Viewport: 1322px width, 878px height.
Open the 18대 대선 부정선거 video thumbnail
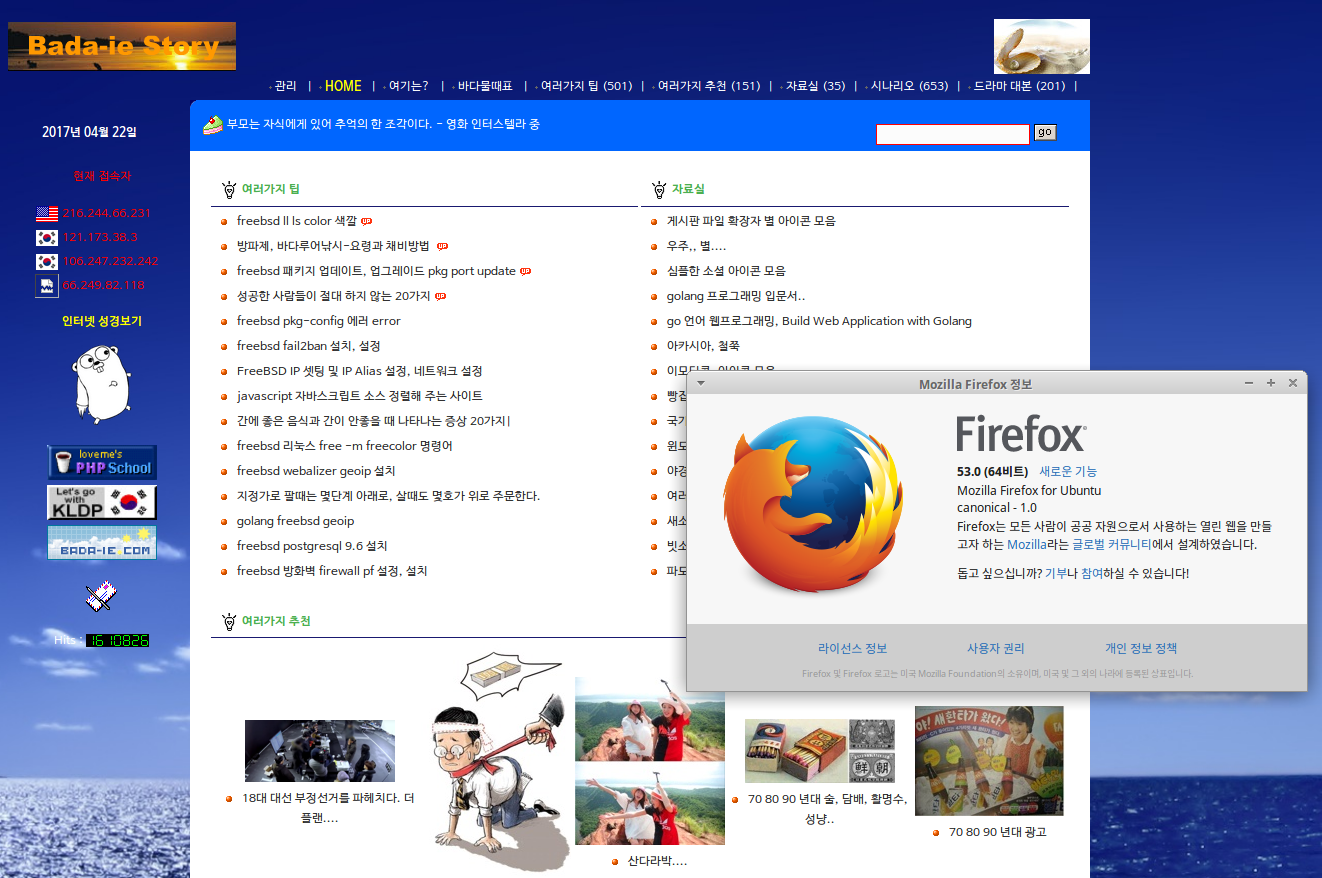(x=320, y=751)
